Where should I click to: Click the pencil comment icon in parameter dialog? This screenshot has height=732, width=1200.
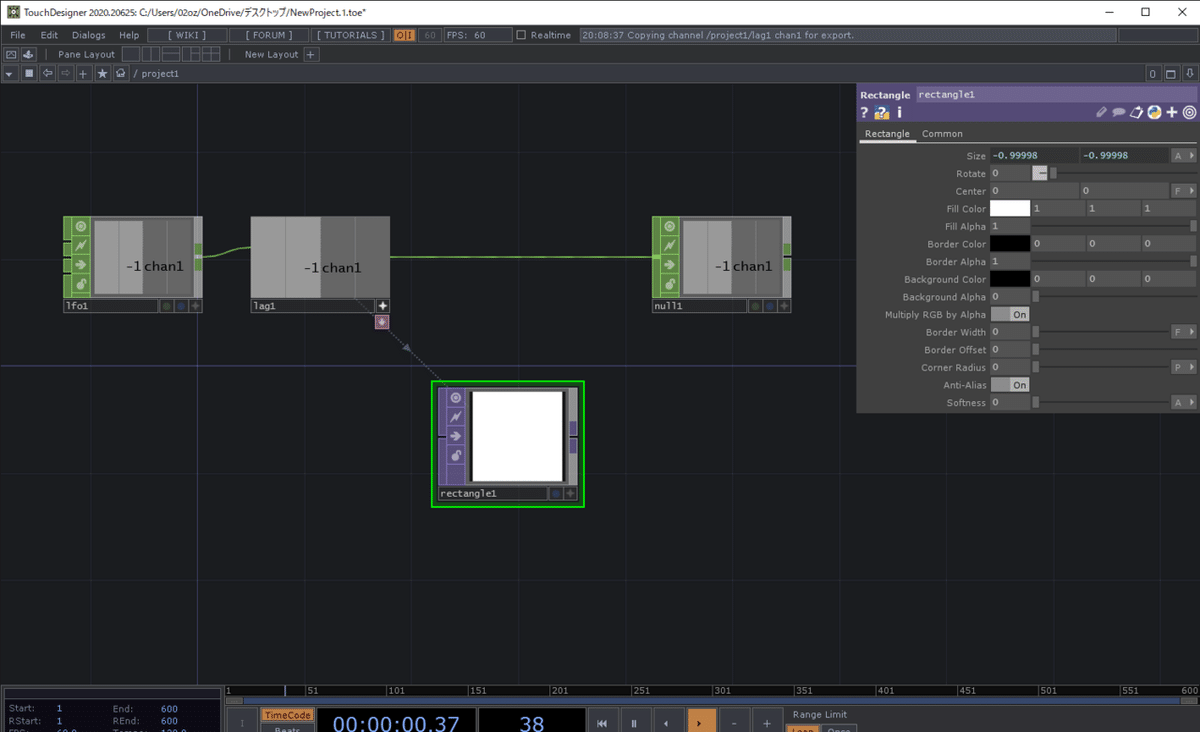1102,112
